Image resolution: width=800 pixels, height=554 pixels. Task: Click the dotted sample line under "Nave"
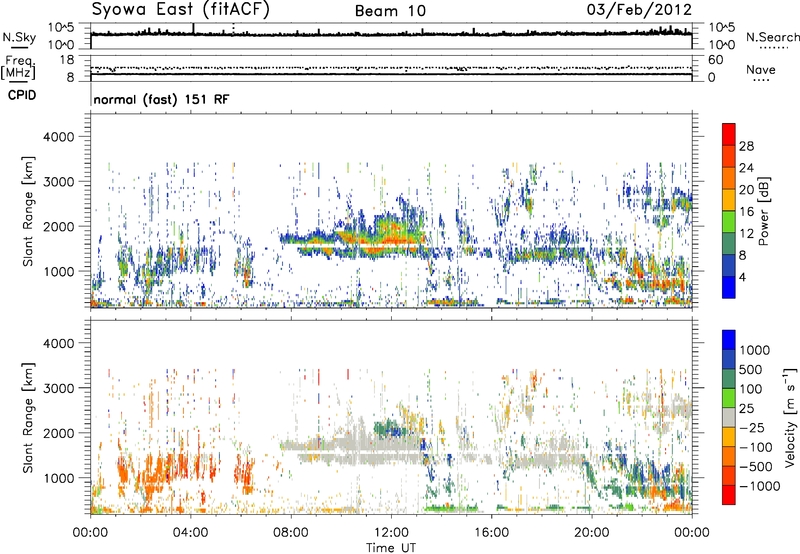click(x=761, y=81)
